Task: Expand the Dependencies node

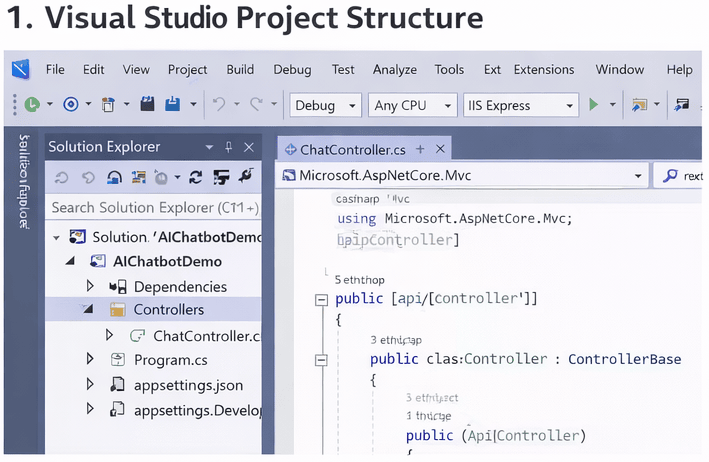Action: coord(90,286)
